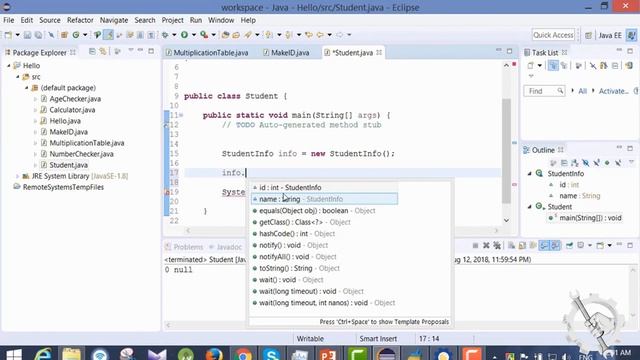Click Remove Launch X icon in Console
Image resolution: width=640 pixels, height=360 pixels.
(x=486, y=245)
